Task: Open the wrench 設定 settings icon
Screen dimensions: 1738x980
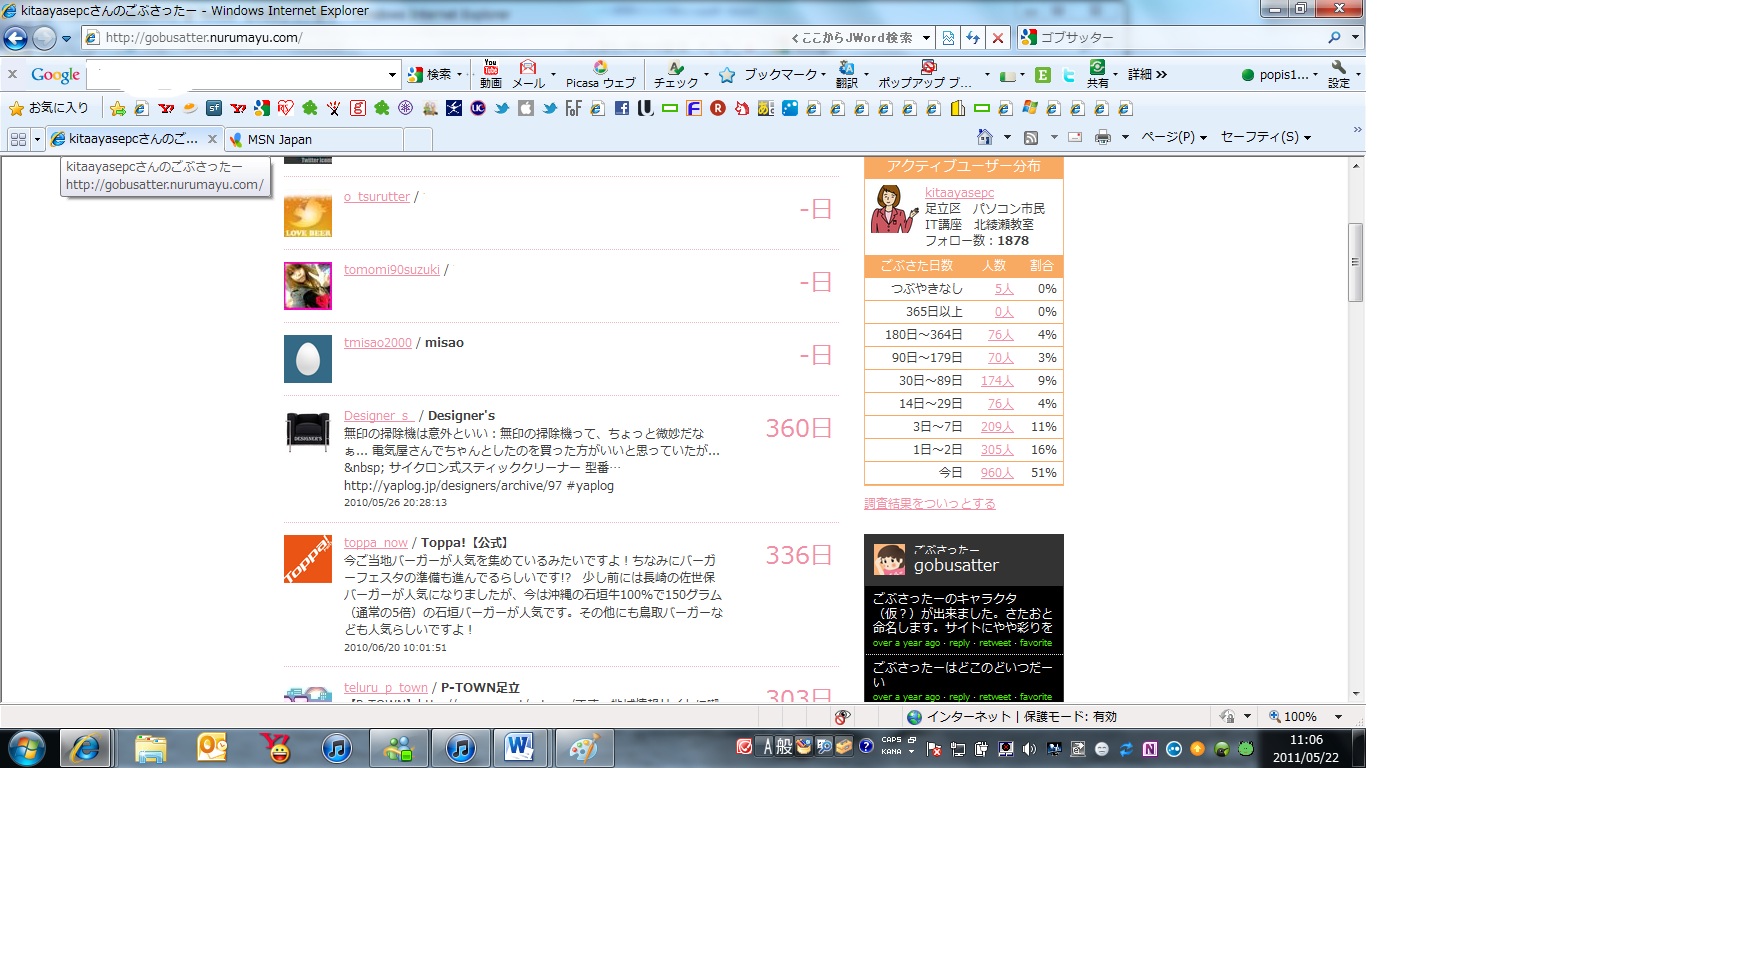Action: tap(1339, 74)
